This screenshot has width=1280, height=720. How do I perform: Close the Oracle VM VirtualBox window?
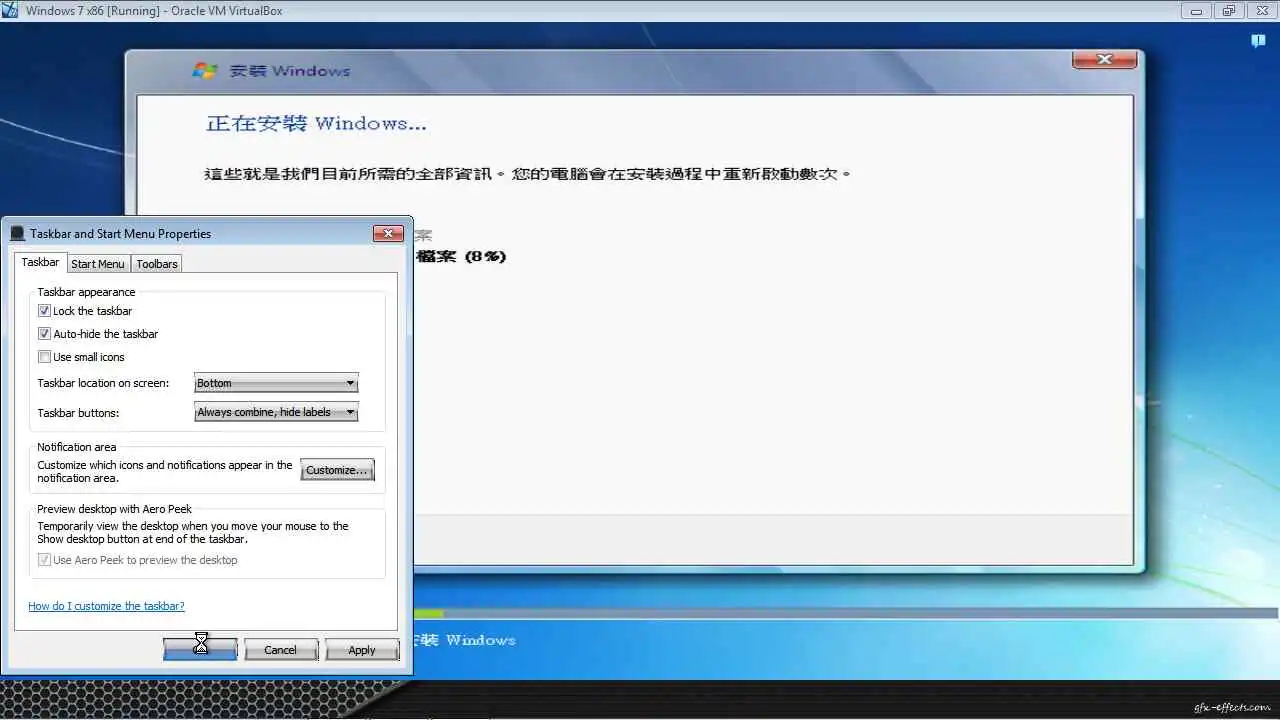(x=1260, y=11)
